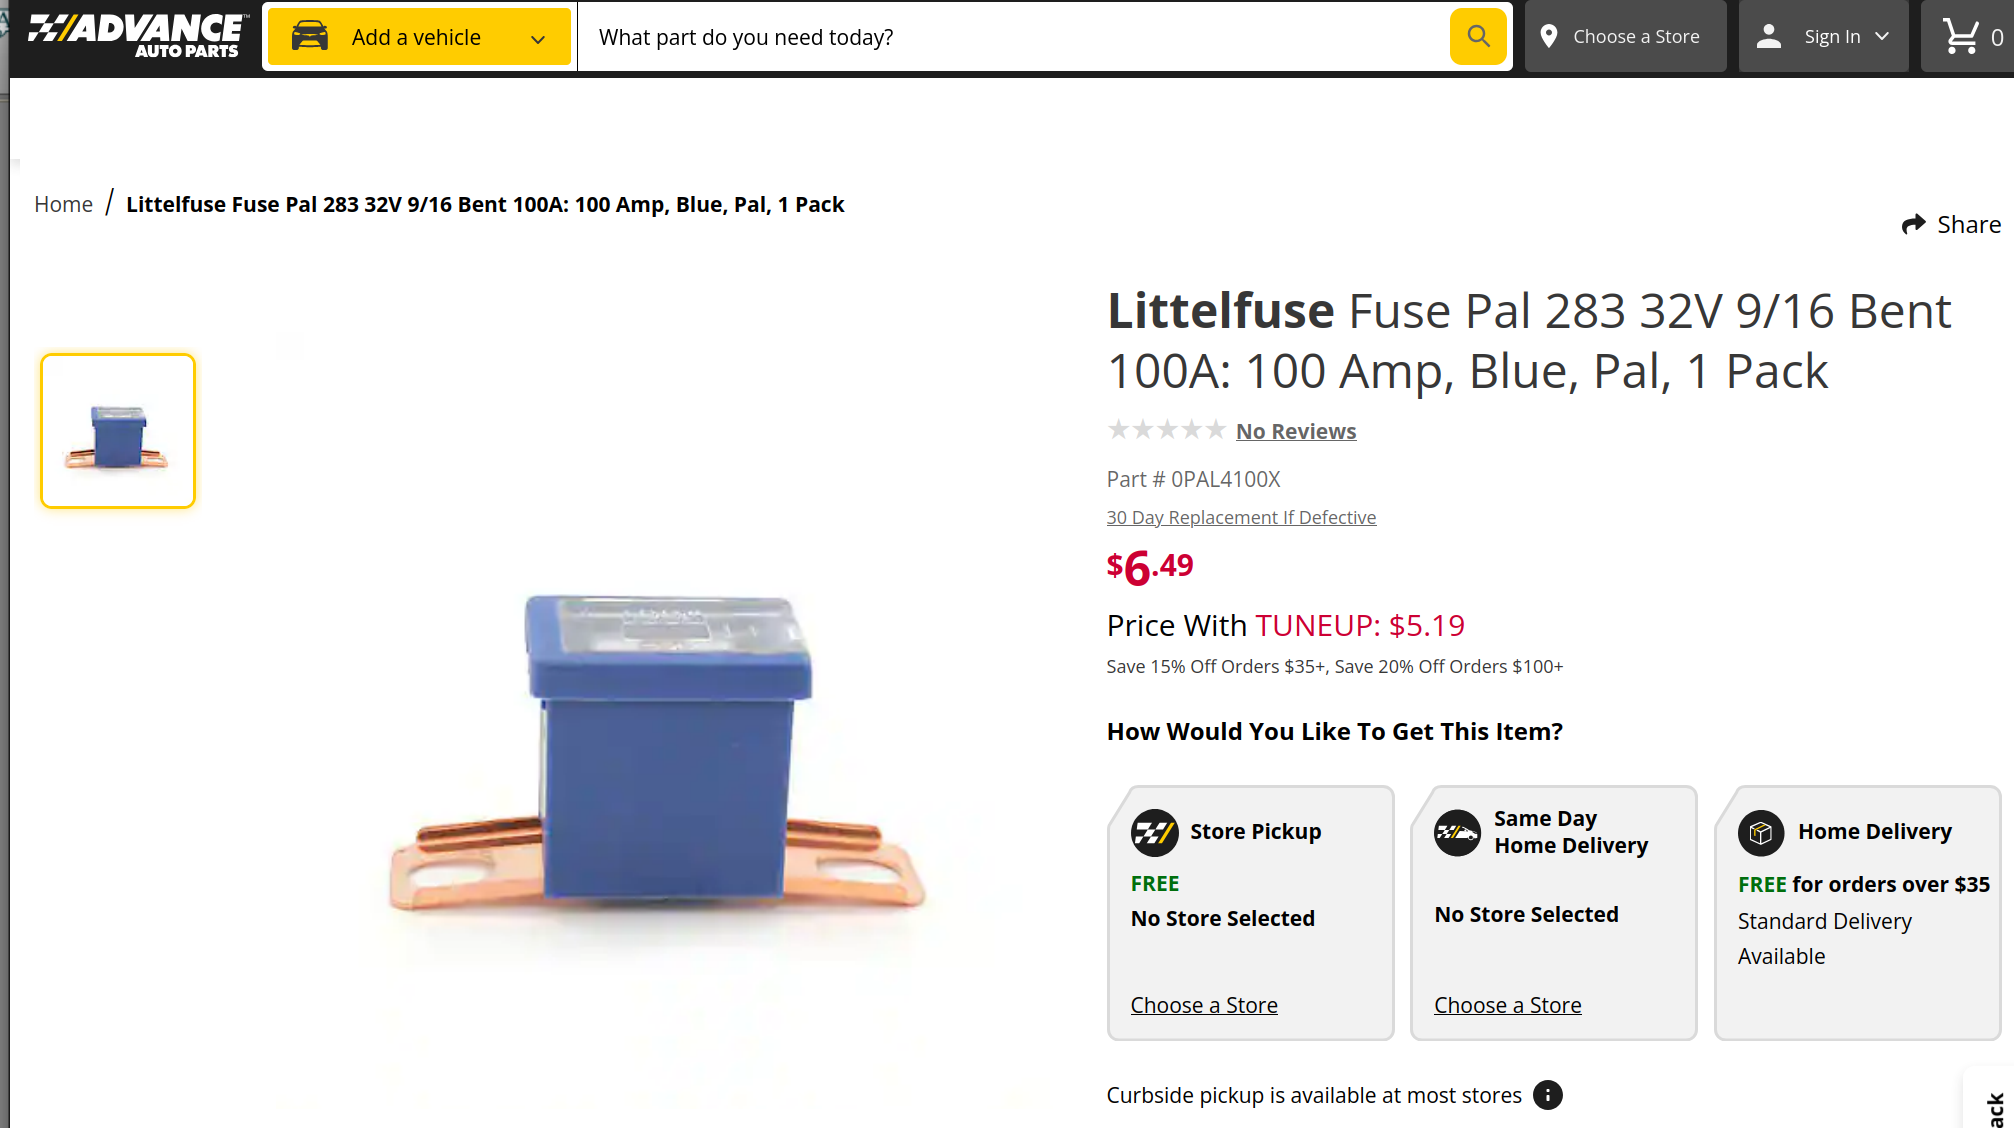Click the Same Day Home Delivery car icon

pyautogui.click(x=1457, y=832)
